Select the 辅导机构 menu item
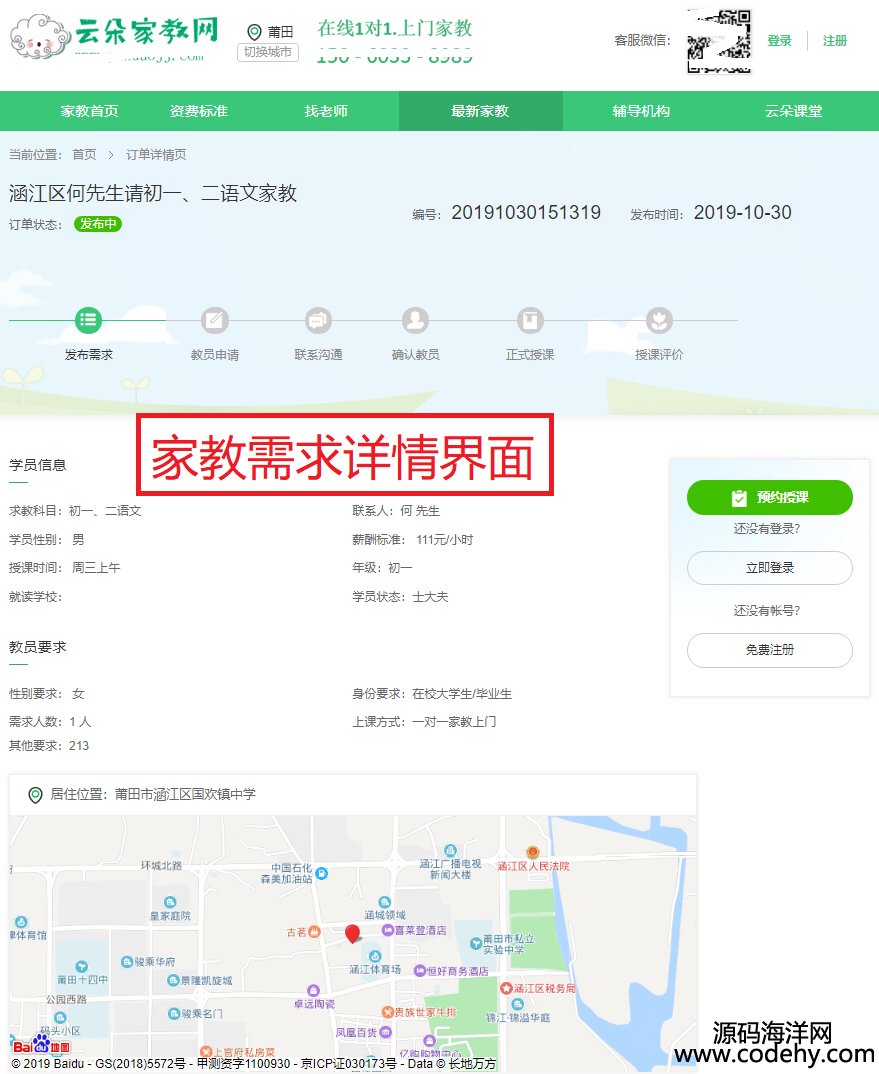Viewport: 879px width, 1074px height. [x=641, y=111]
